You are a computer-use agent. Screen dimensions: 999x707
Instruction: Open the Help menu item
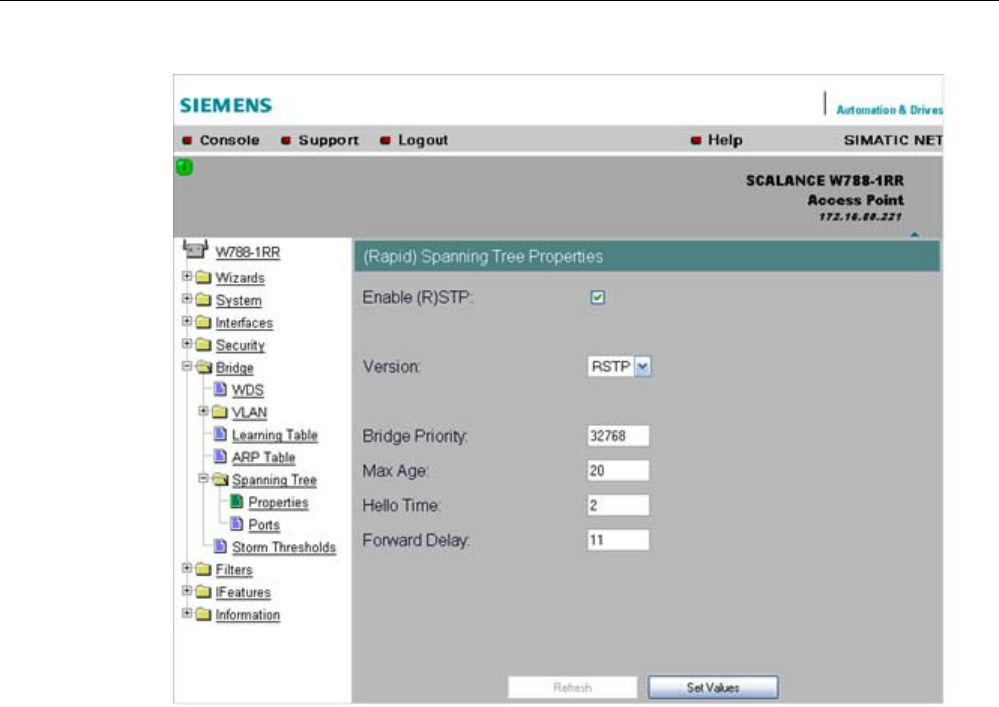[725, 140]
